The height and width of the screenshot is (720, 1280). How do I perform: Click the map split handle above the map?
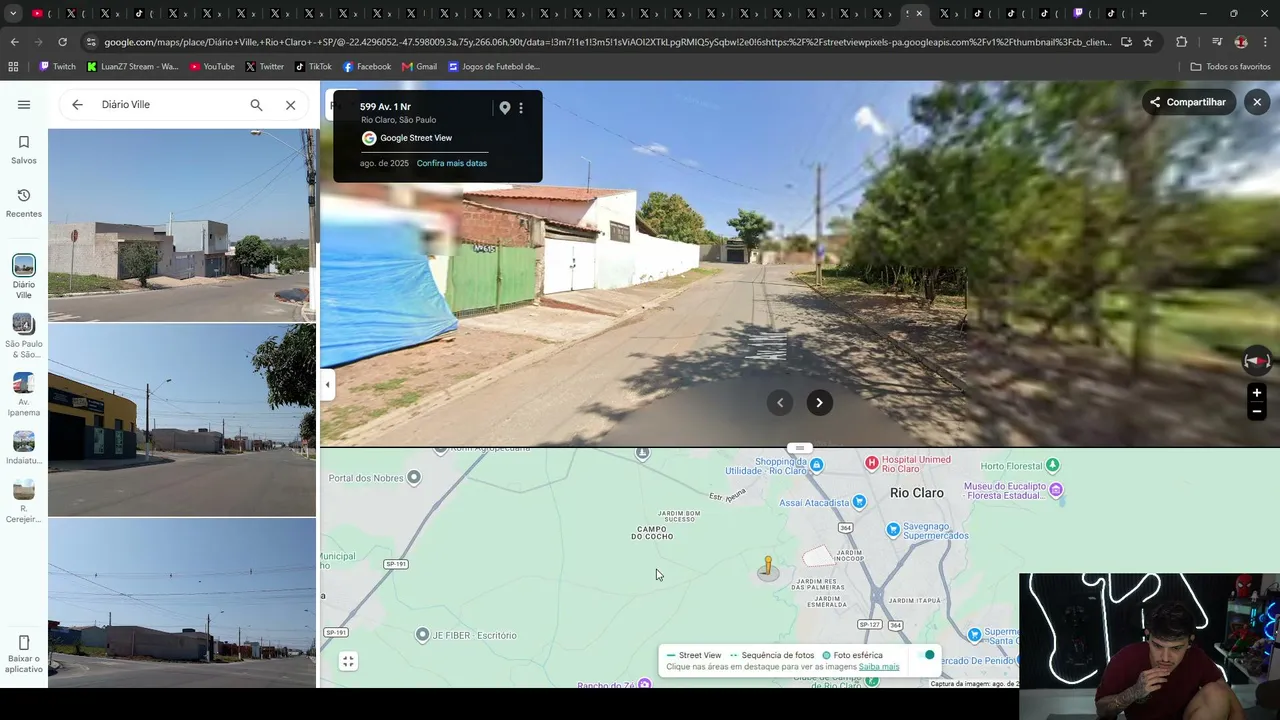point(799,448)
